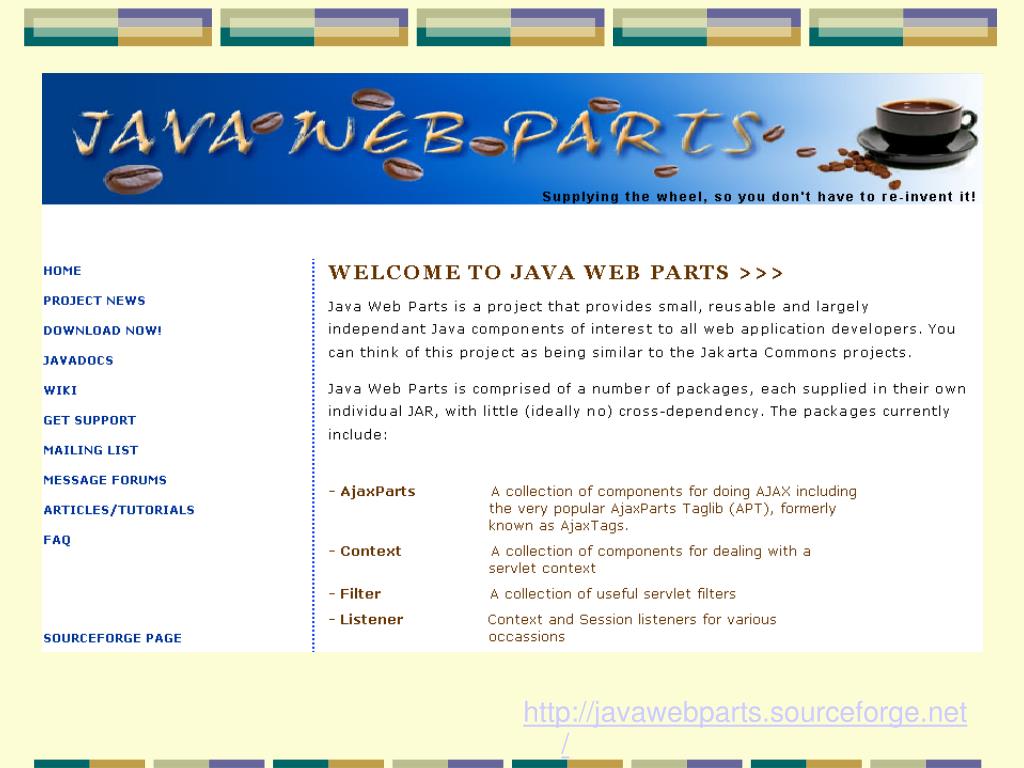Open the MAILING LIST link
The width and height of the screenshot is (1024, 768).
(x=90, y=450)
